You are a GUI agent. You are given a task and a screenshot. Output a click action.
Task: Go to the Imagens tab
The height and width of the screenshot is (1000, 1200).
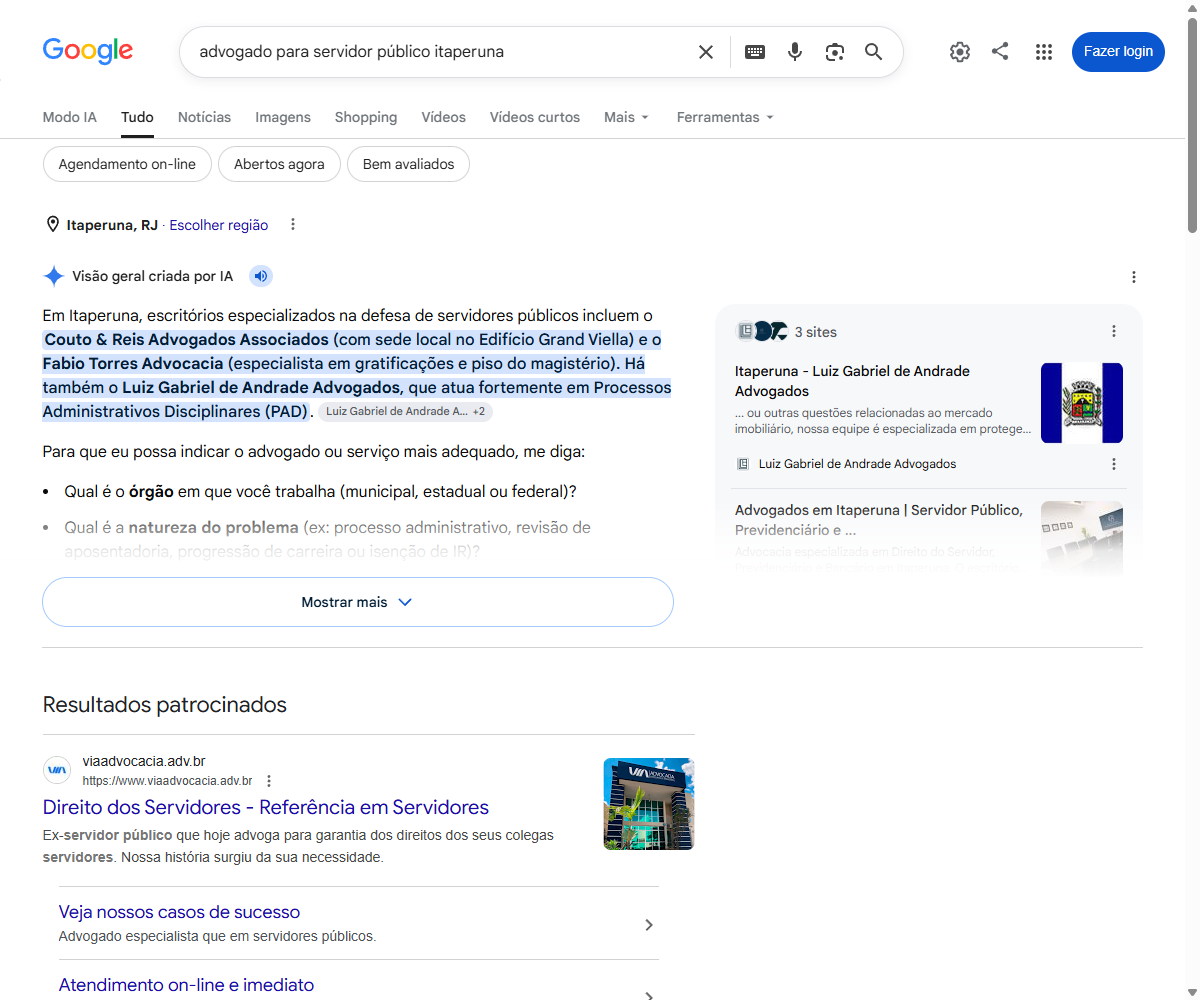point(283,117)
